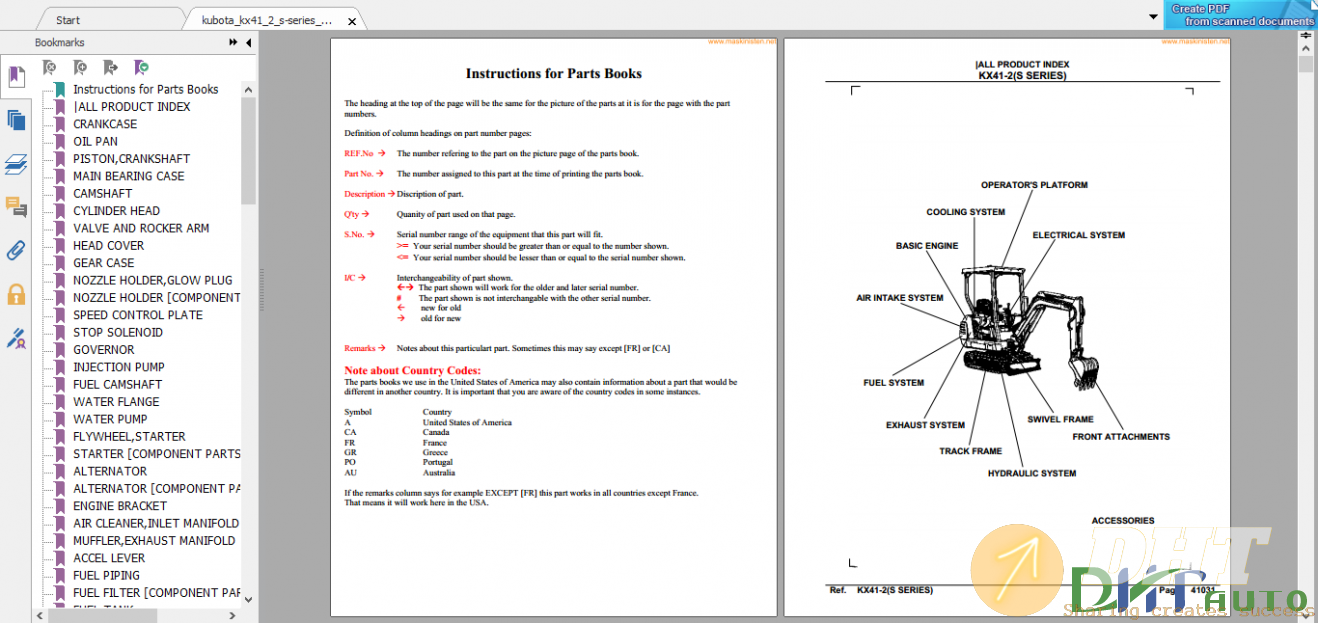Image resolution: width=1318 pixels, height=623 pixels.
Task: Click the Create PDF from scanned documents banner
Action: (x=1241, y=14)
